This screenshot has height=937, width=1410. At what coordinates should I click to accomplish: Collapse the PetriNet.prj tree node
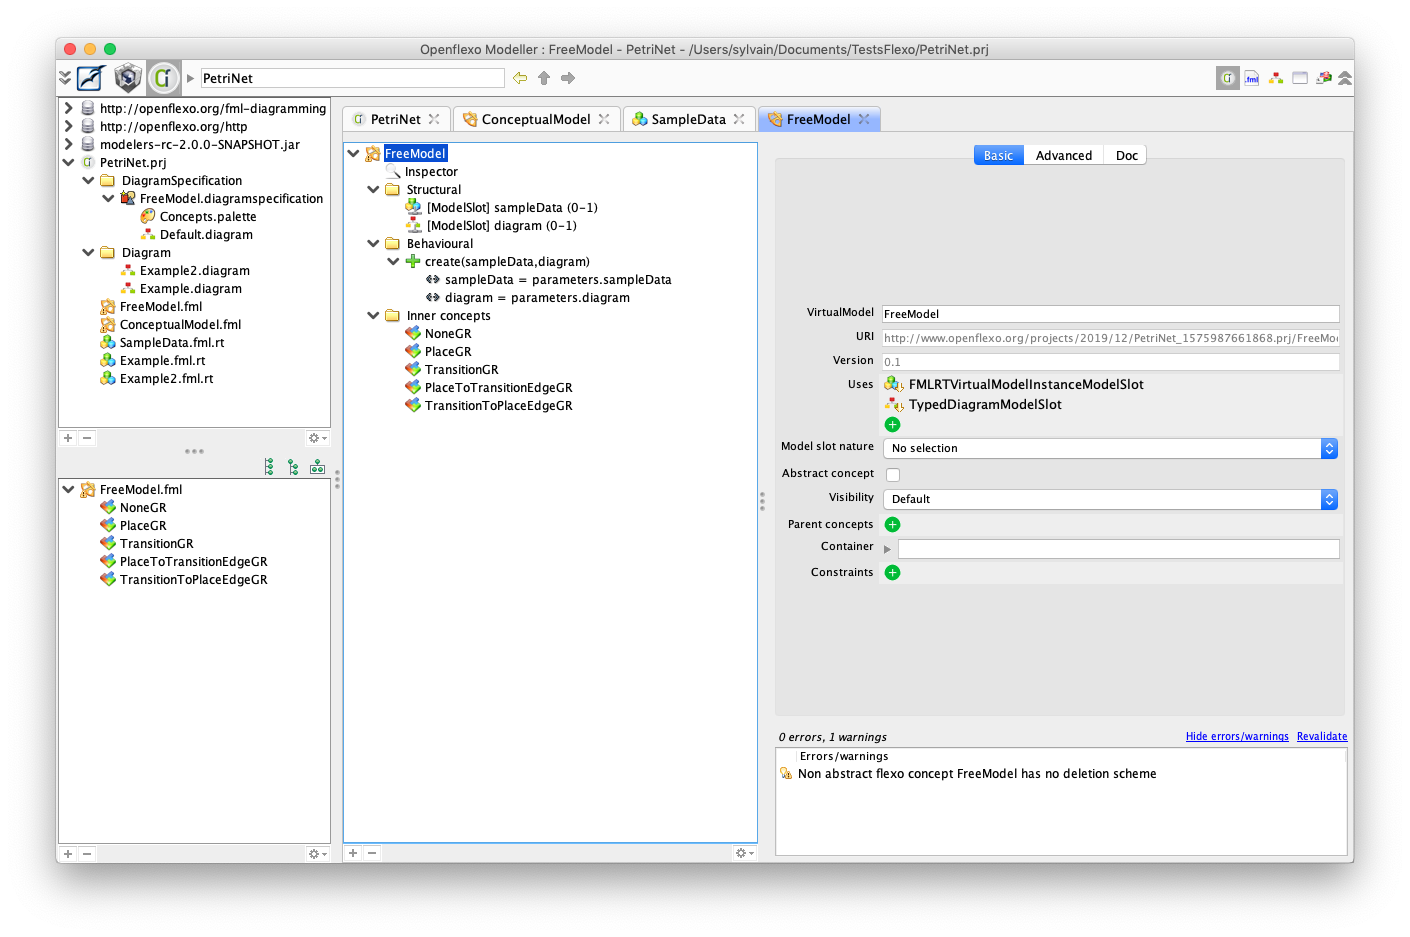(68, 162)
